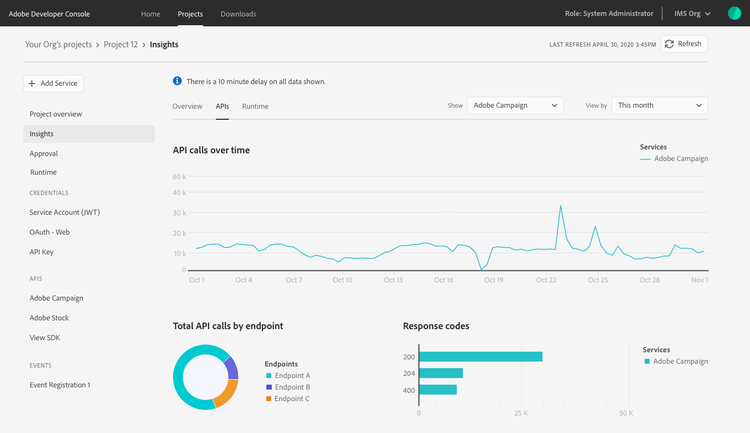This screenshot has width=750, height=433.
Task: Open Event Registration 1 in sidebar
Action: tap(60, 385)
